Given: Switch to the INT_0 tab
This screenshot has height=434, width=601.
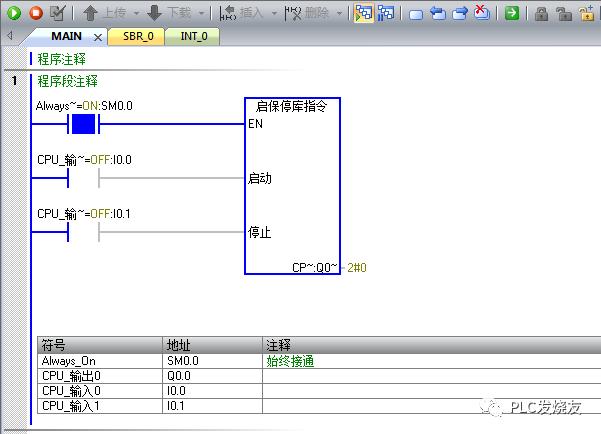Looking at the screenshot, I should pos(194,36).
